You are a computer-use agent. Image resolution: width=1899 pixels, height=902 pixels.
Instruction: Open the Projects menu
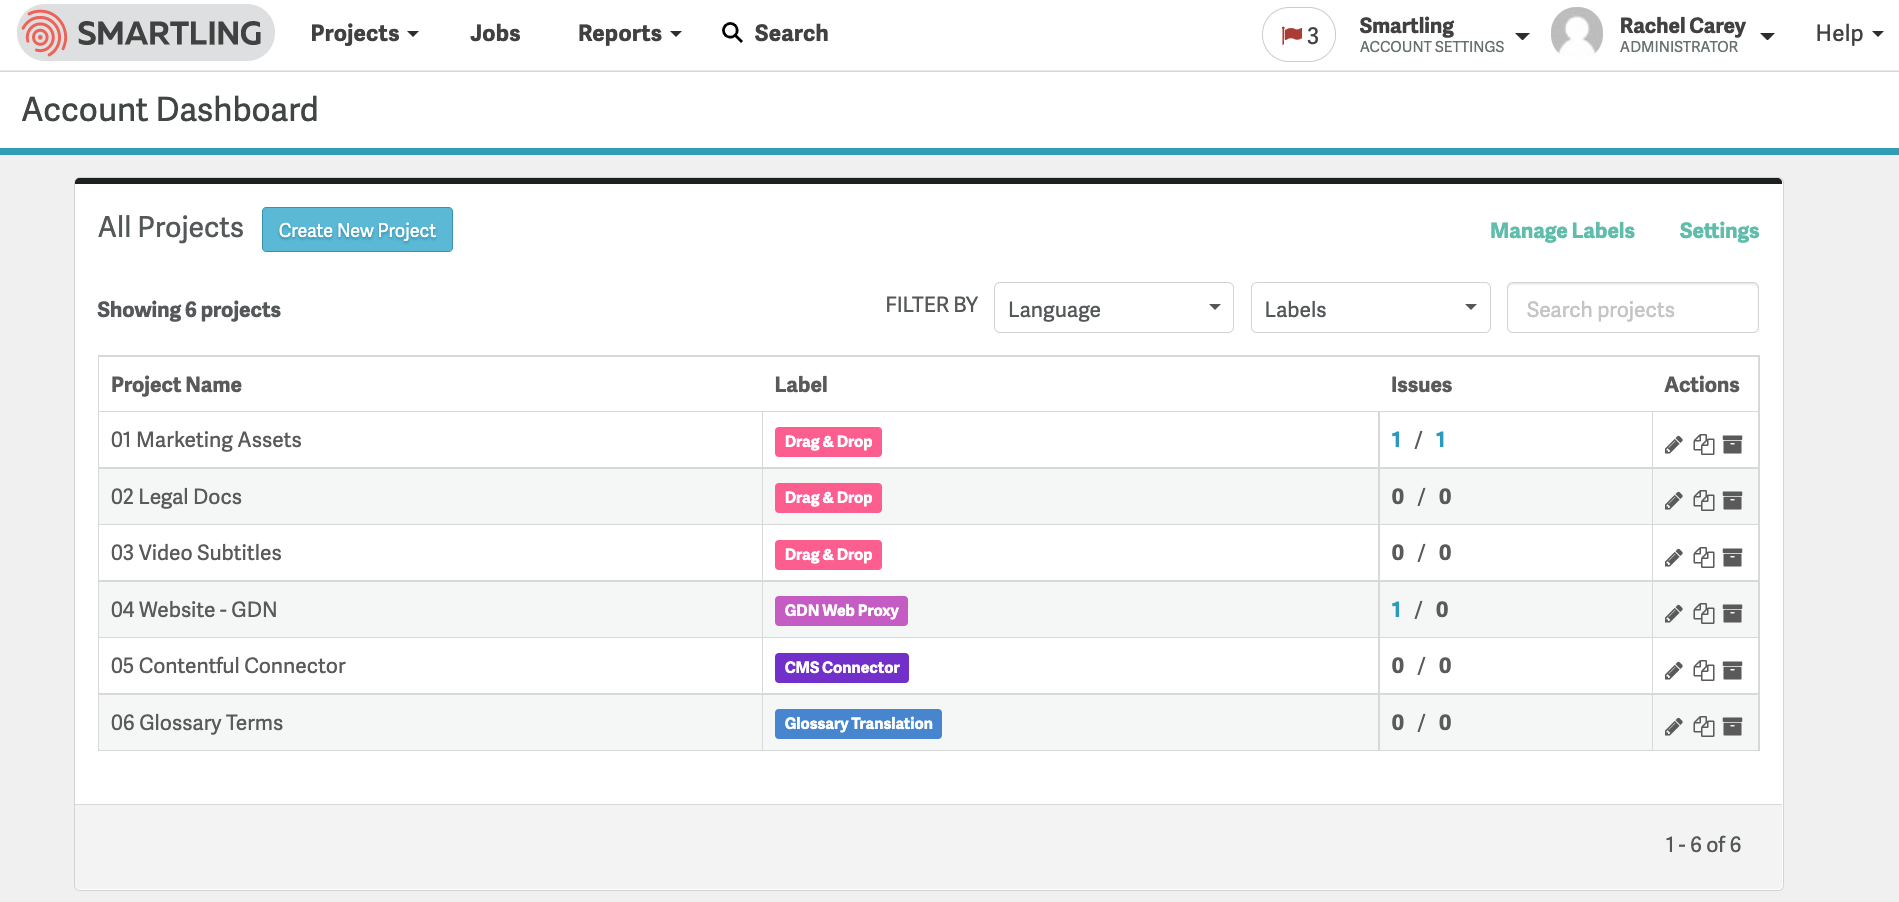point(362,33)
